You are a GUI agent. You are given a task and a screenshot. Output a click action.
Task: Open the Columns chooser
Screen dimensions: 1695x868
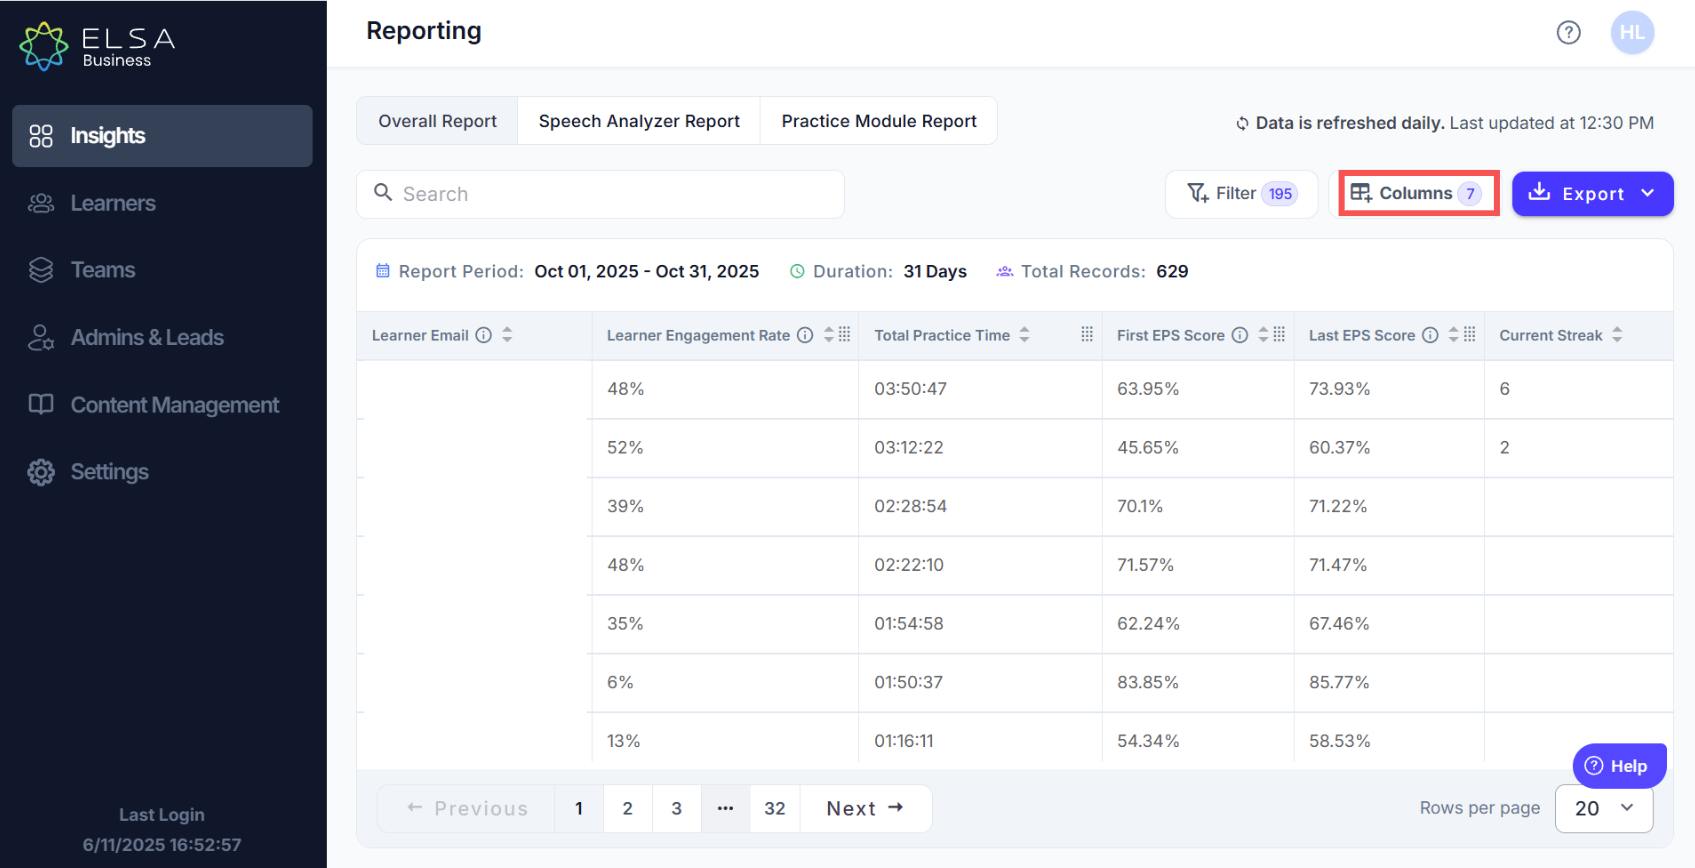1418,193
